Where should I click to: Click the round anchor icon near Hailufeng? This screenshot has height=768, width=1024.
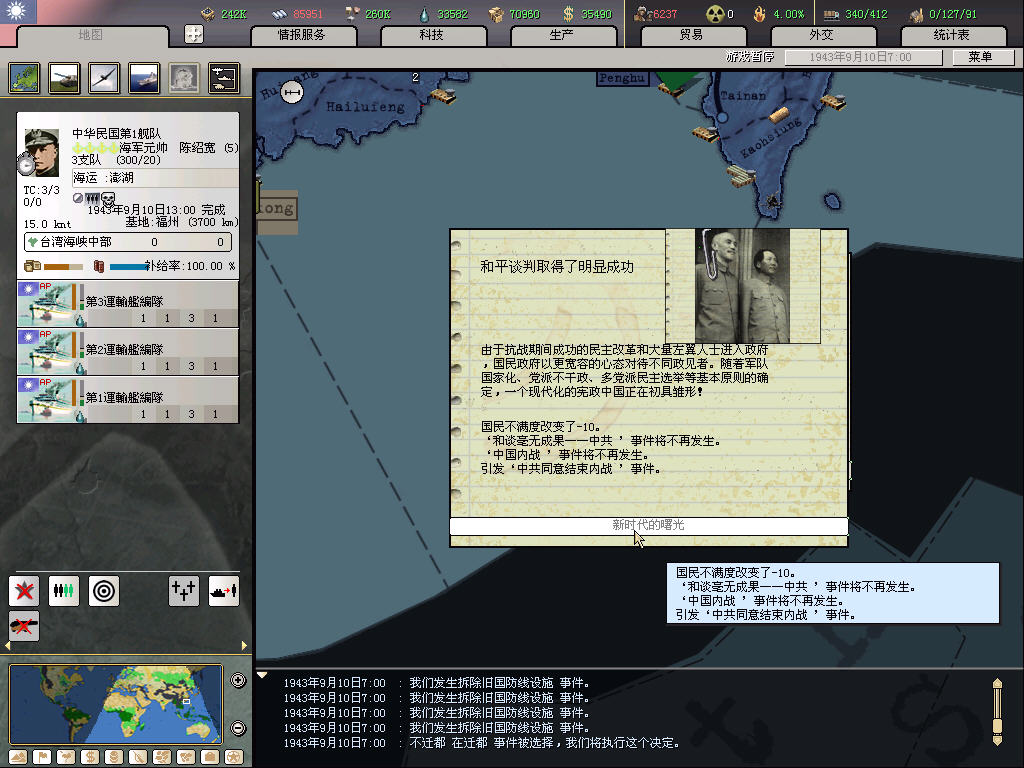click(292, 93)
